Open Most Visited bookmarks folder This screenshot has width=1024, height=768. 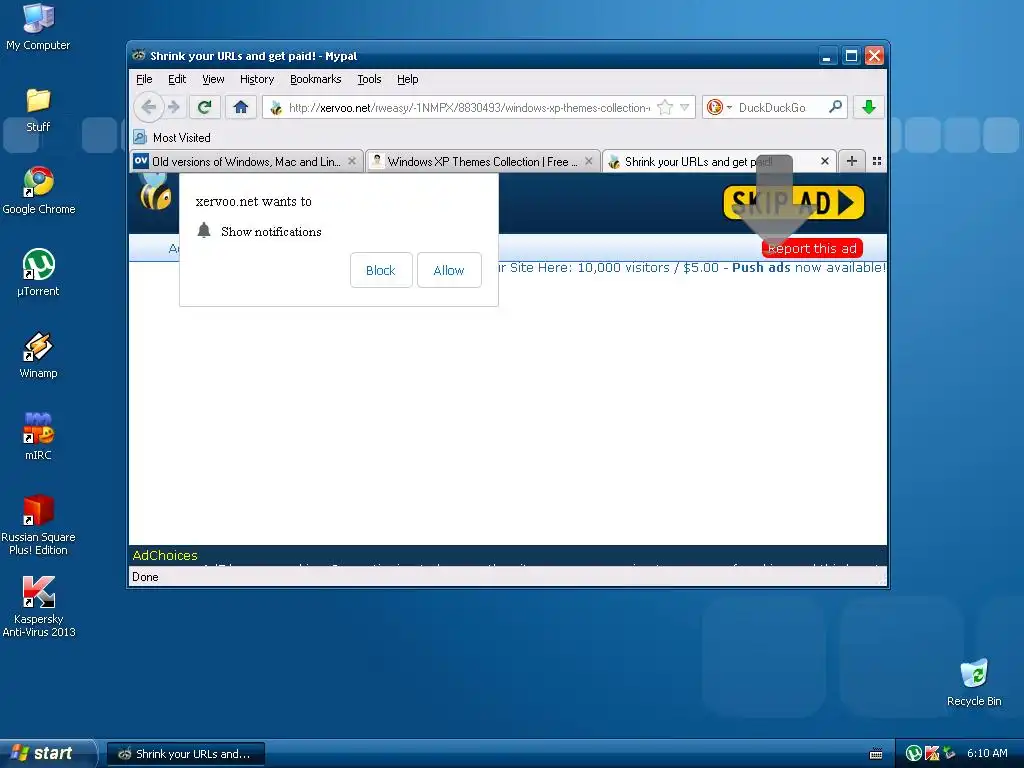(172, 138)
